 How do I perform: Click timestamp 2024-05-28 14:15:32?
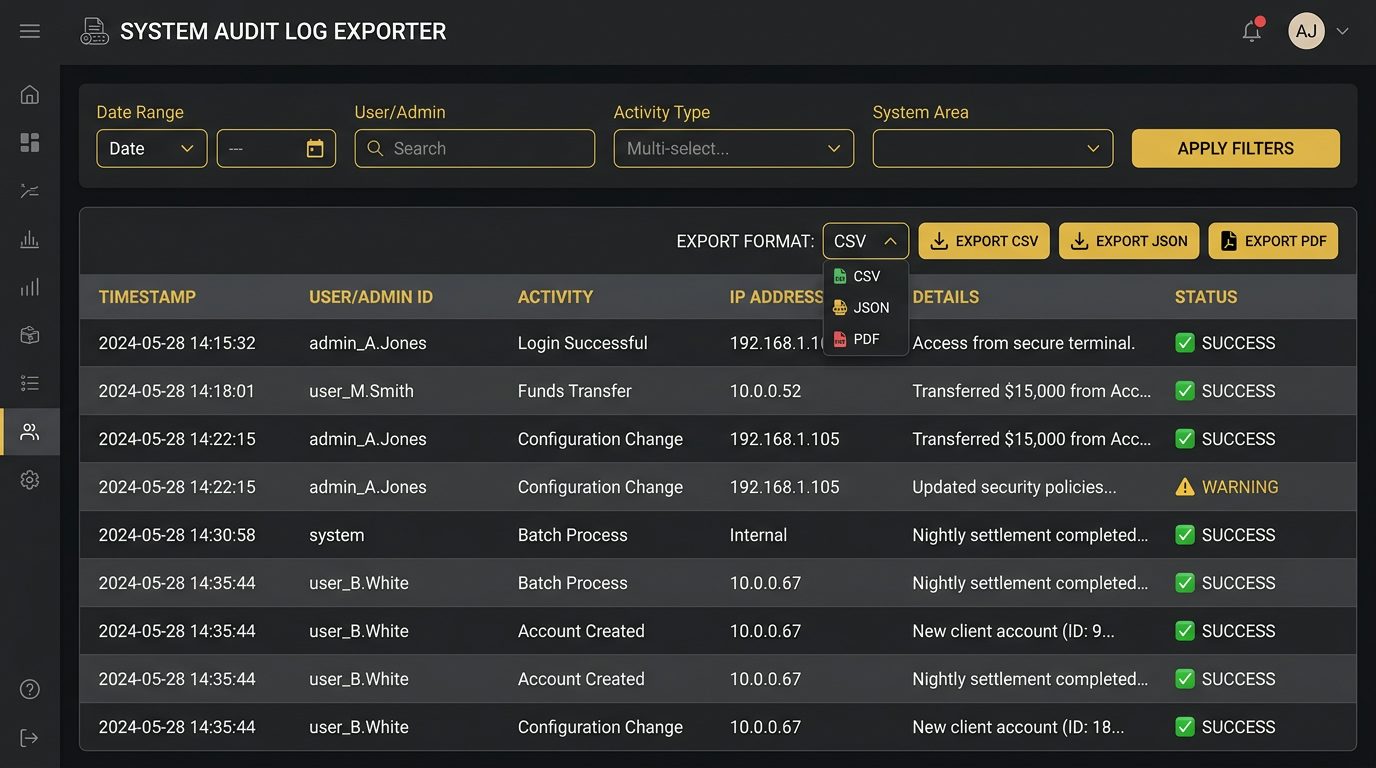click(177, 343)
